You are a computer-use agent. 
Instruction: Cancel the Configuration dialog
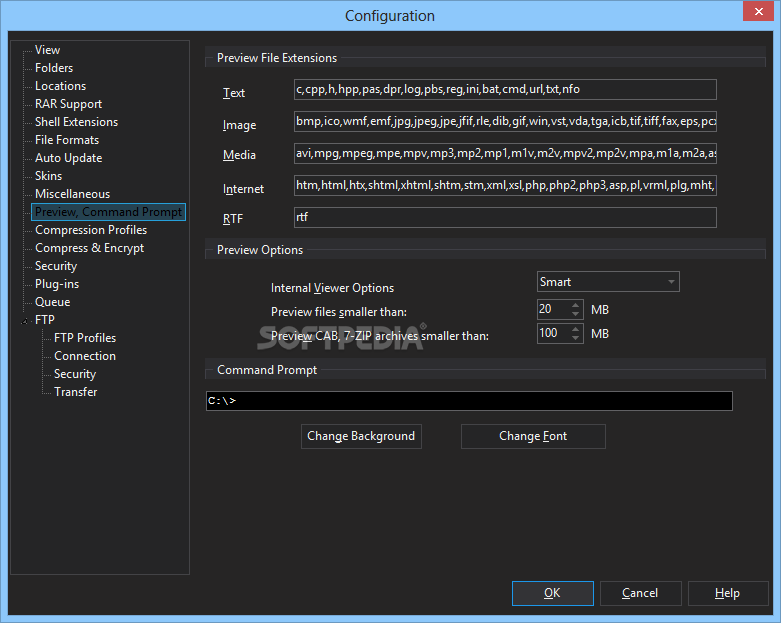[x=640, y=593]
